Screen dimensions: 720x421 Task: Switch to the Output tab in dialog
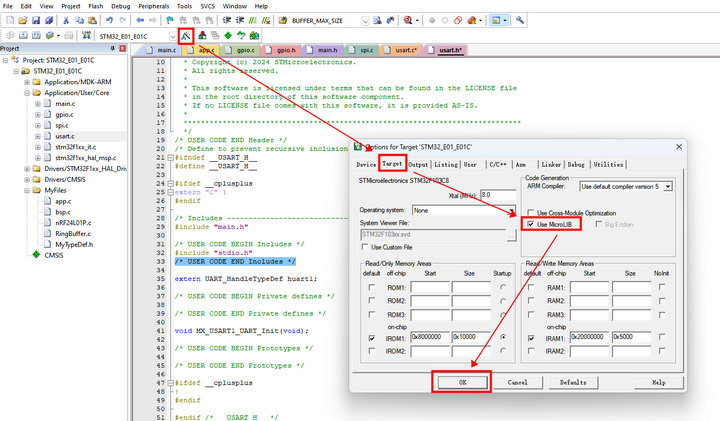click(418, 164)
